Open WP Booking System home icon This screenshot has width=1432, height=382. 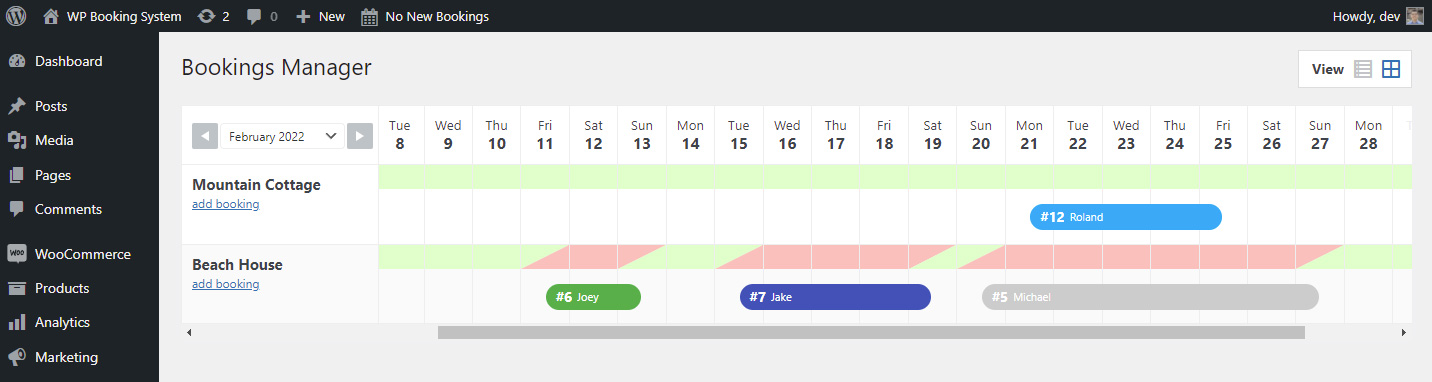(x=51, y=16)
